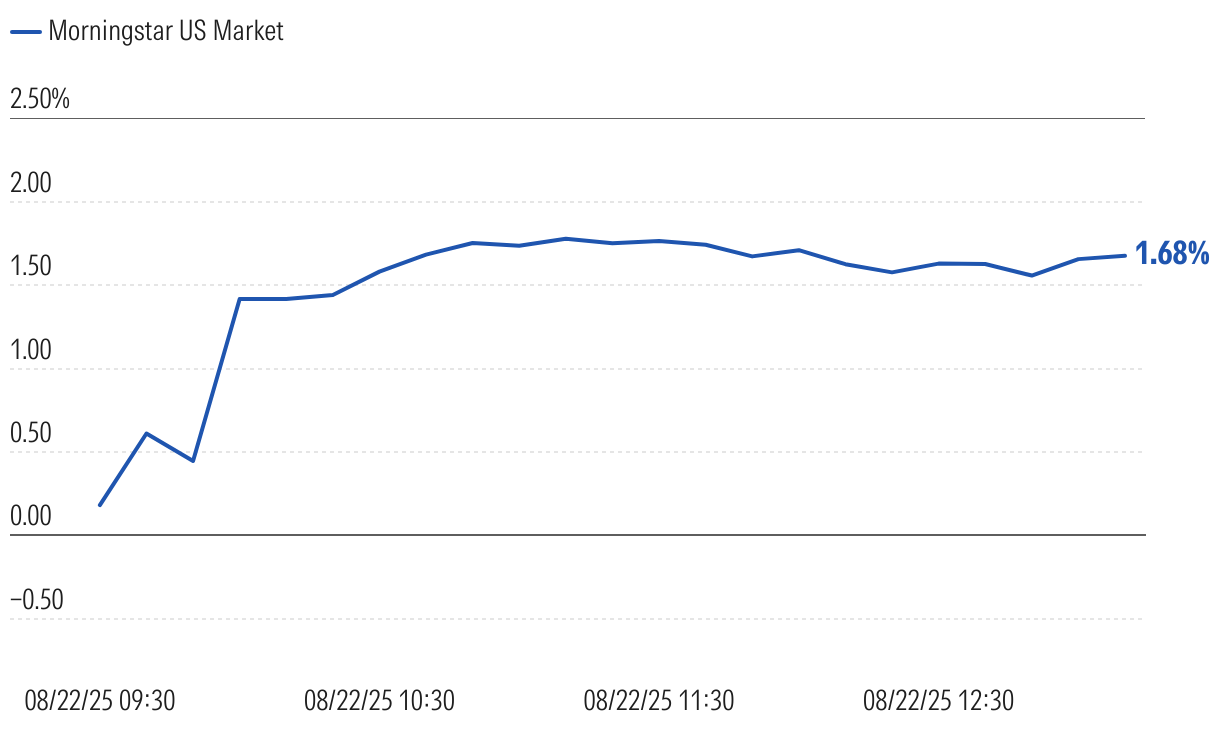Click the 2.50% y-axis label

39,100
